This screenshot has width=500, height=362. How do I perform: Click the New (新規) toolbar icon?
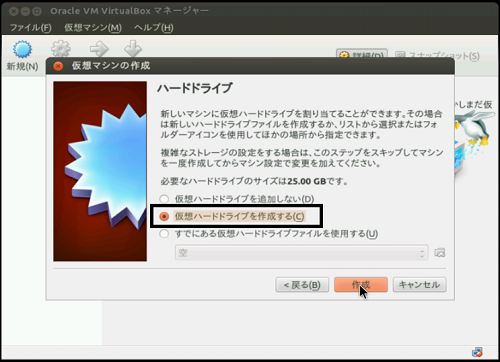(x=22, y=49)
